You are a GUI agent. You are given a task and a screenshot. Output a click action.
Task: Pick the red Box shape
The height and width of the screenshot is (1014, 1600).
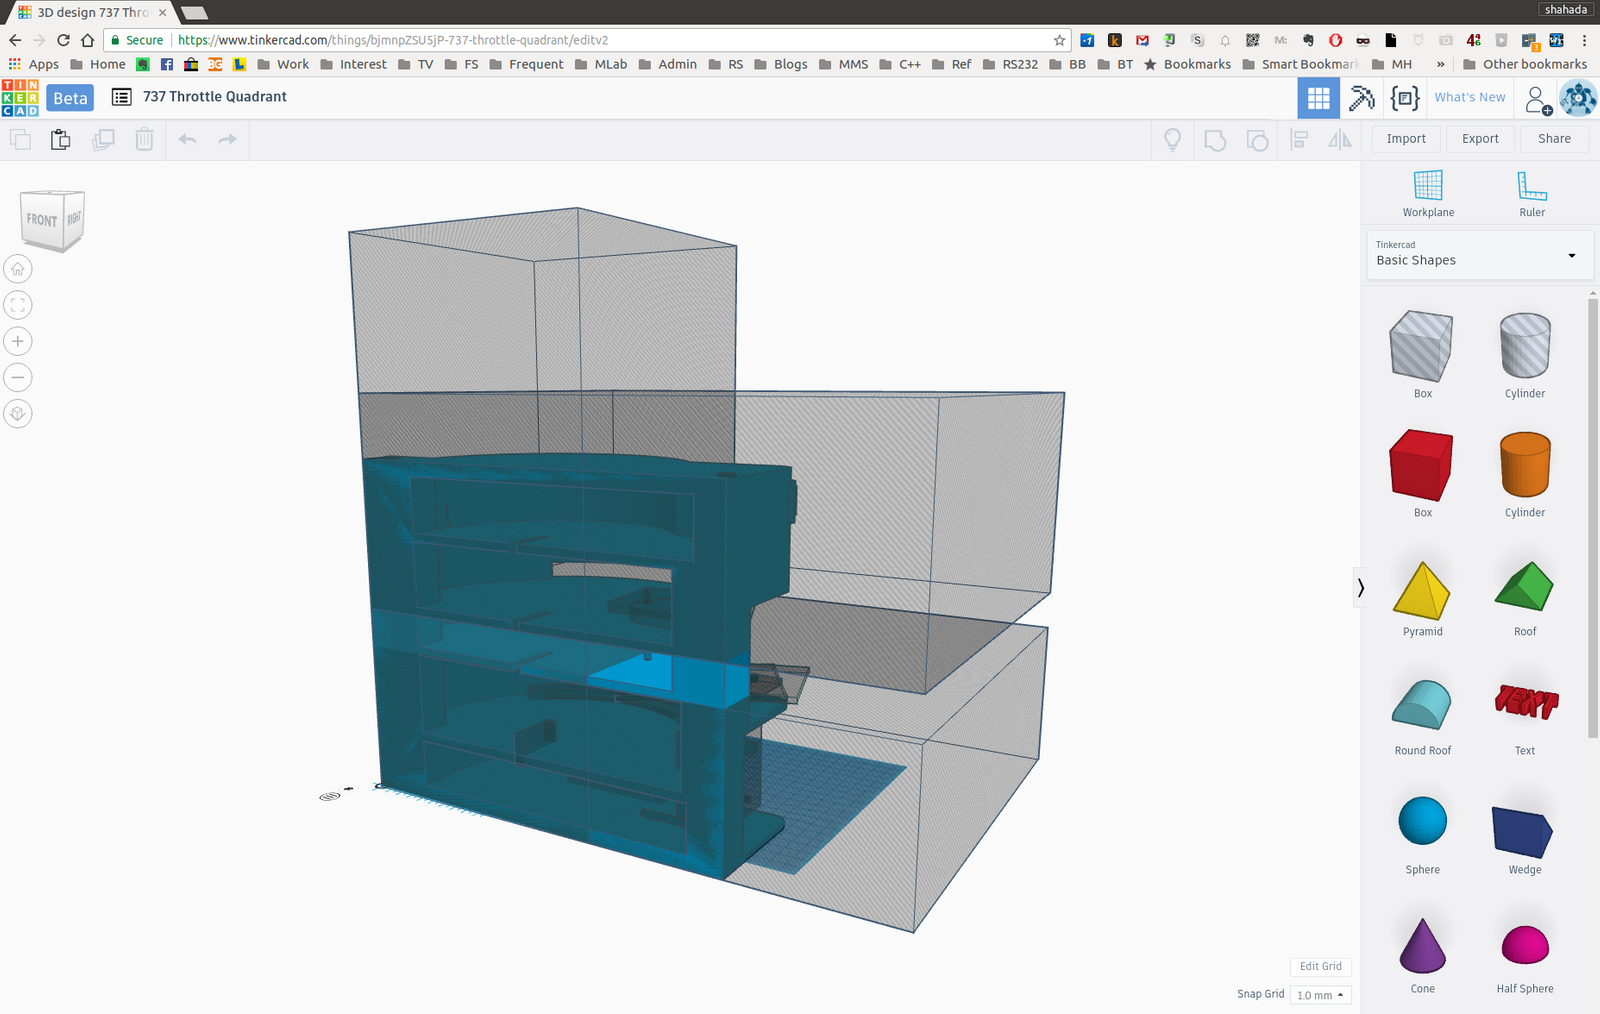(x=1421, y=465)
